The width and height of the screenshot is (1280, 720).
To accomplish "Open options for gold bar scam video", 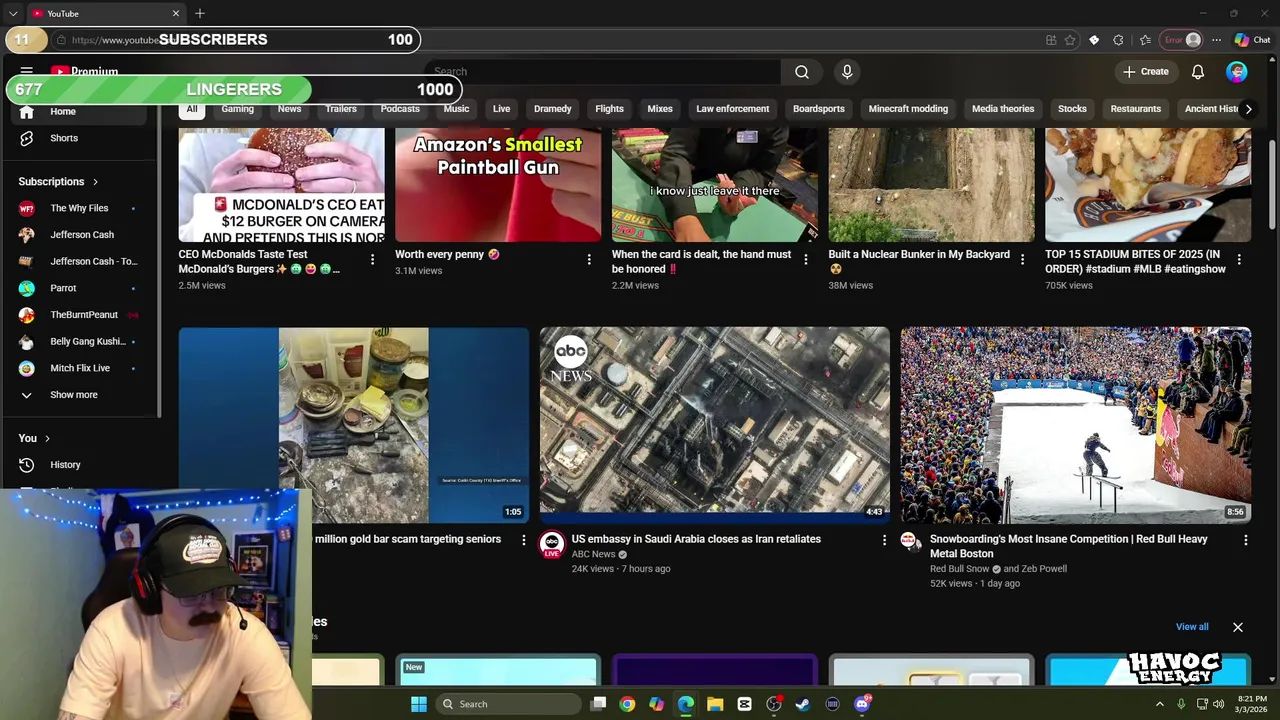I will click(523, 540).
